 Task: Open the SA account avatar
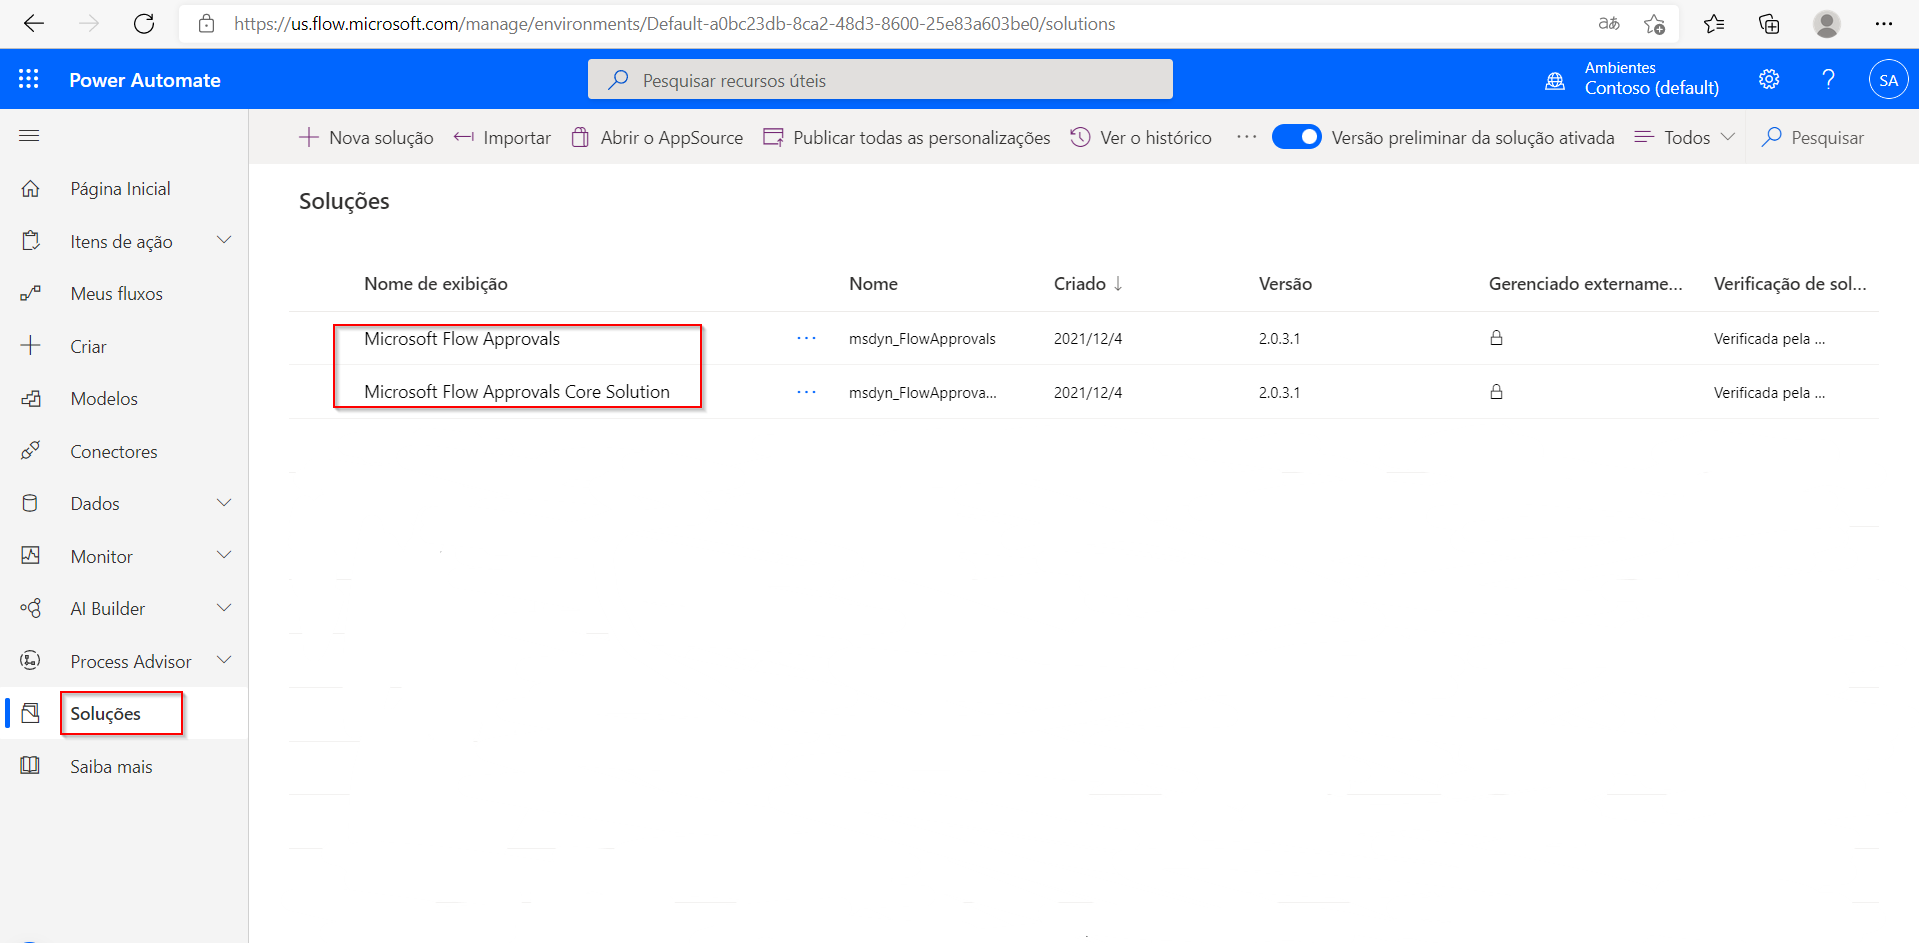[1888, 80]
